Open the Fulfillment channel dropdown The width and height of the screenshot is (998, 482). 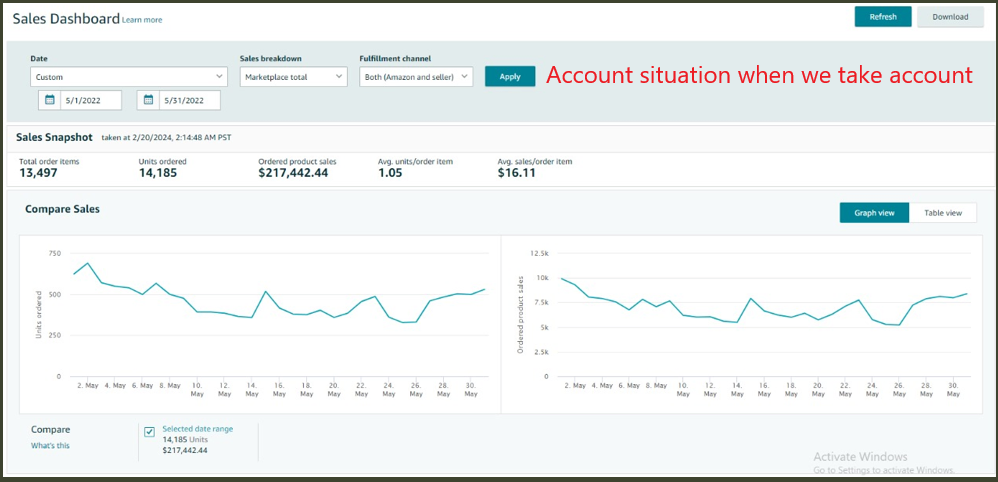click(415, 77)
